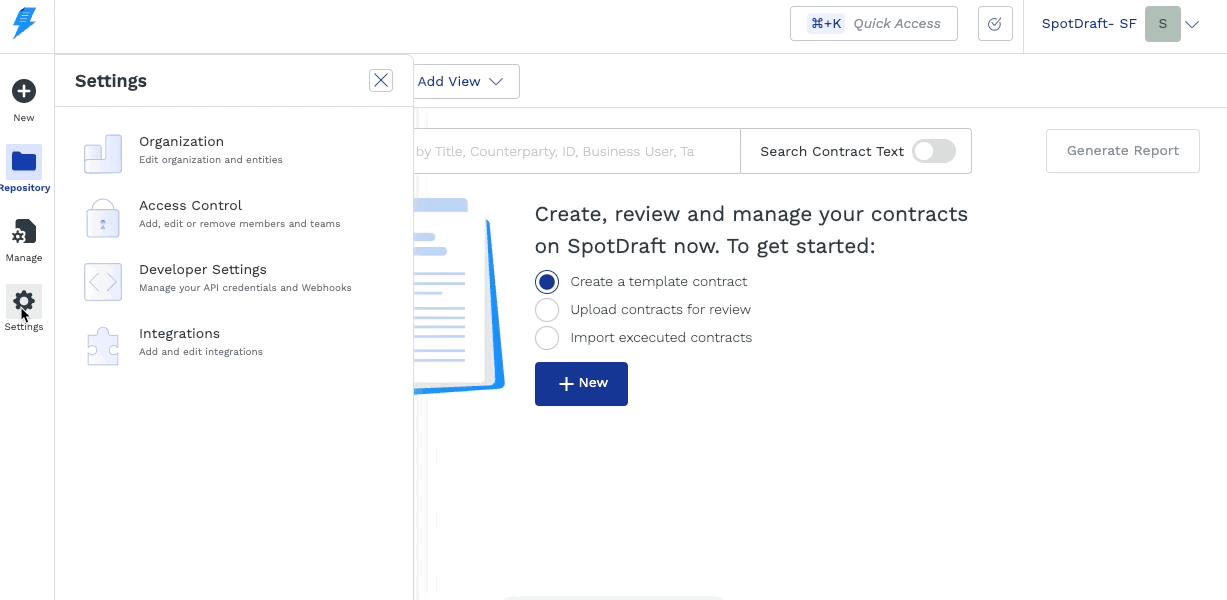Click the SpotDraft lightning logo
The image size is (1227, 600).
click(x=24, y=23)
